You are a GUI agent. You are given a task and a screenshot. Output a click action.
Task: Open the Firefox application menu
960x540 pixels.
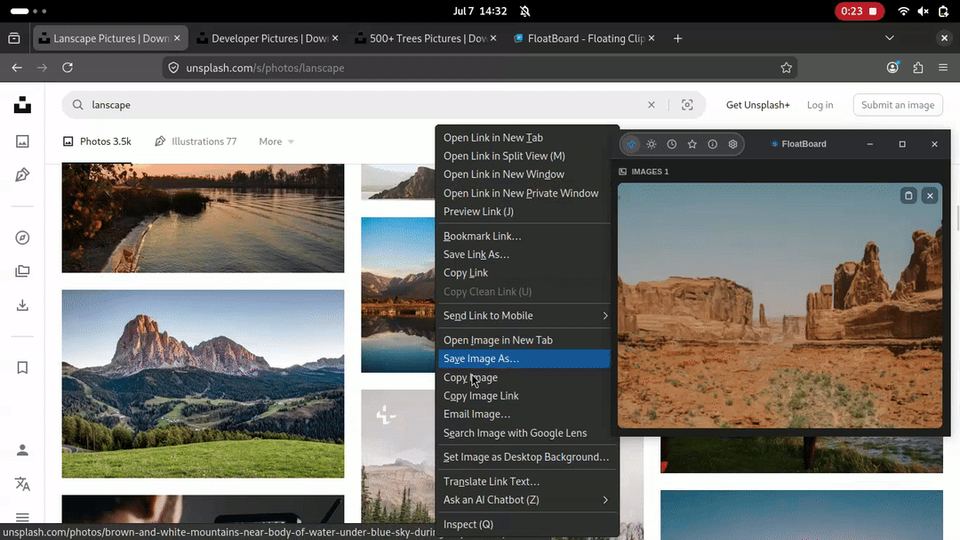[x=943, y=68]
